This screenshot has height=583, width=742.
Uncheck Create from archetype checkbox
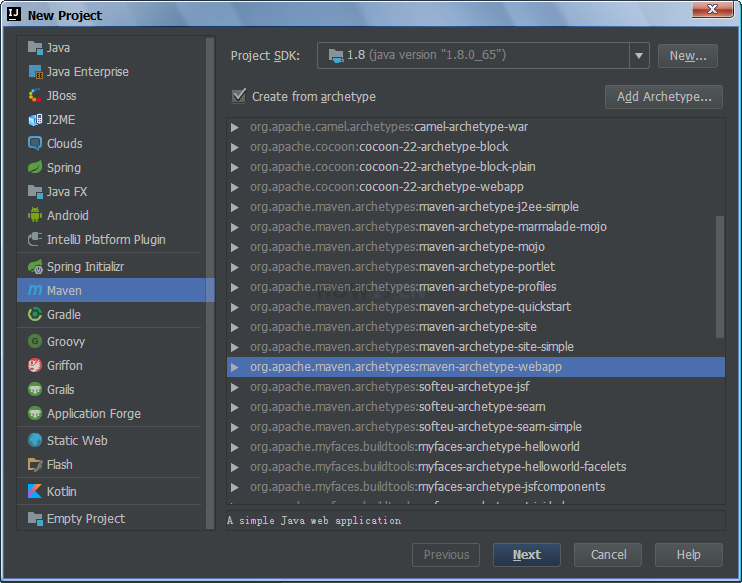click(238, 96)
